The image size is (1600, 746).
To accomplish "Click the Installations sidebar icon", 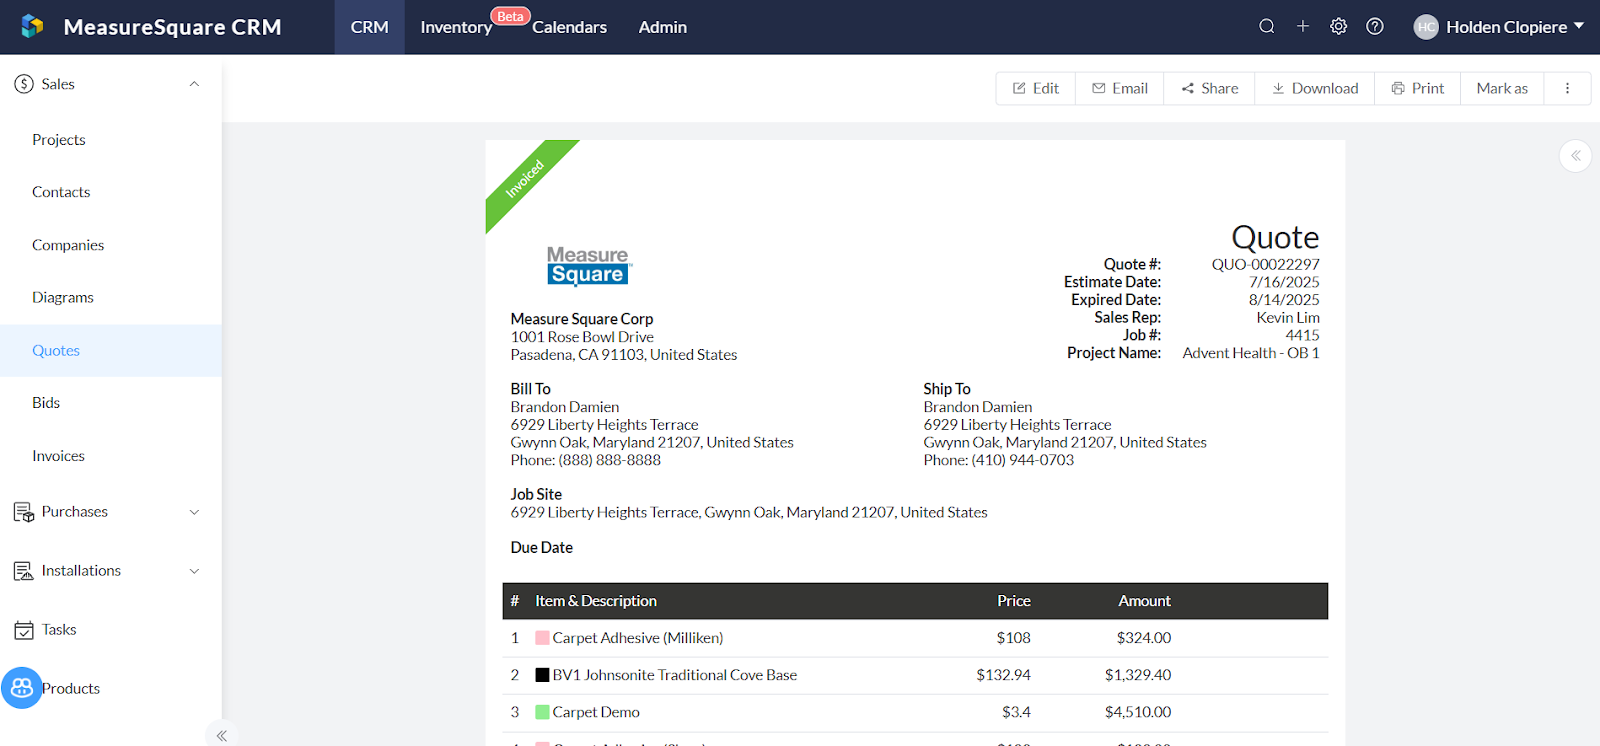I will [24, 571].
